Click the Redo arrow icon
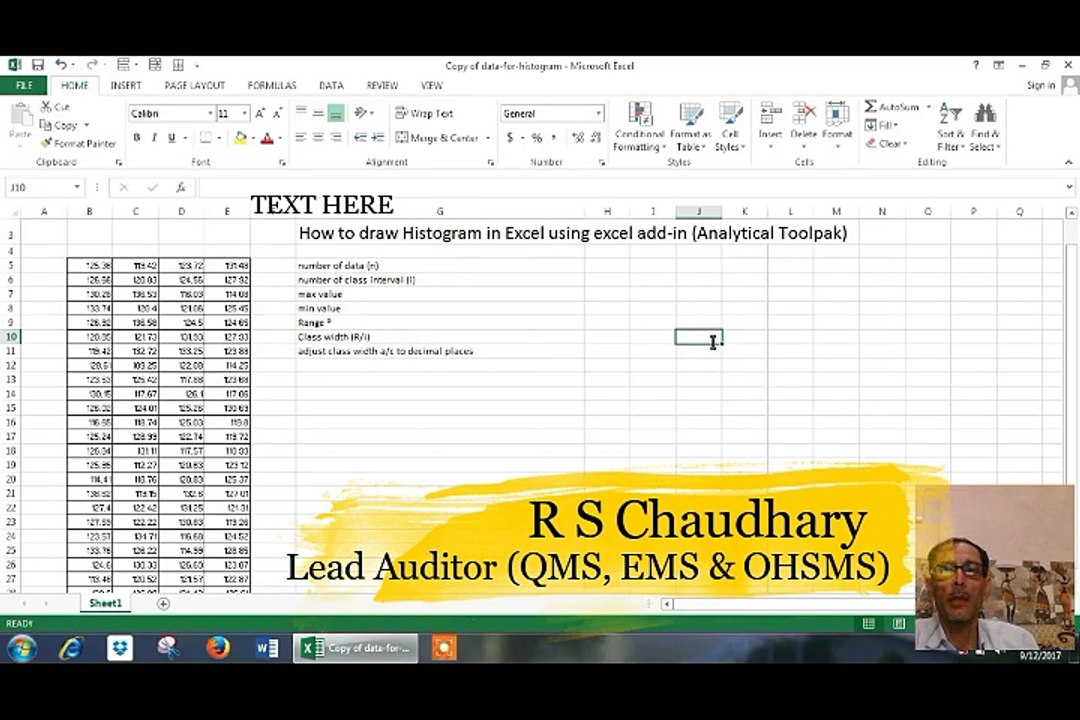 pyautogui.click(x=91, y=65)
